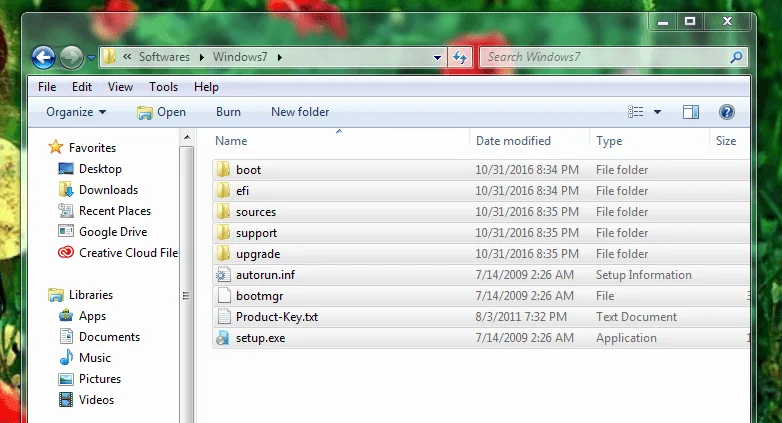This screenshot has height=423, width=782.
Task: Click the search magnifier icon
Action: coord(736,57)
